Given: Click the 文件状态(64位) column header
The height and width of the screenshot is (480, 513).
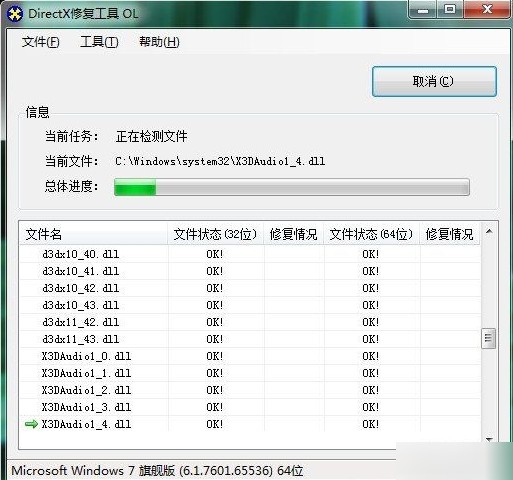Looking at the screenshot, I should click(x=371, y=234).
